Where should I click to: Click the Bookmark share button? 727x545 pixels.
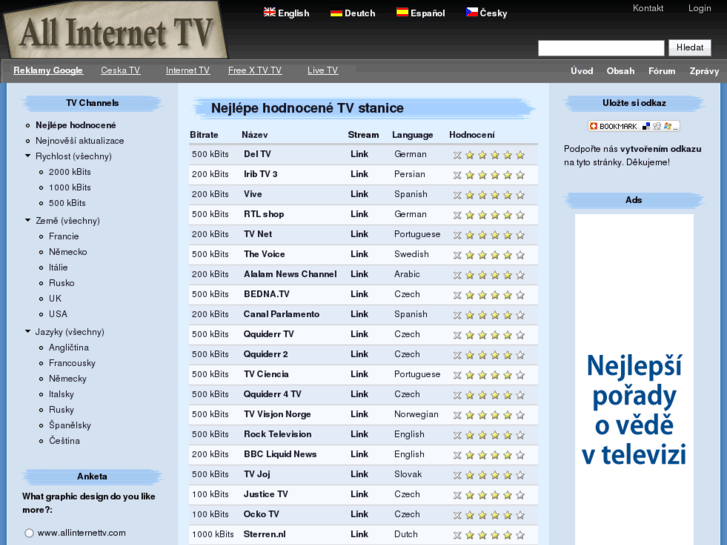click(x=634, y=126)
